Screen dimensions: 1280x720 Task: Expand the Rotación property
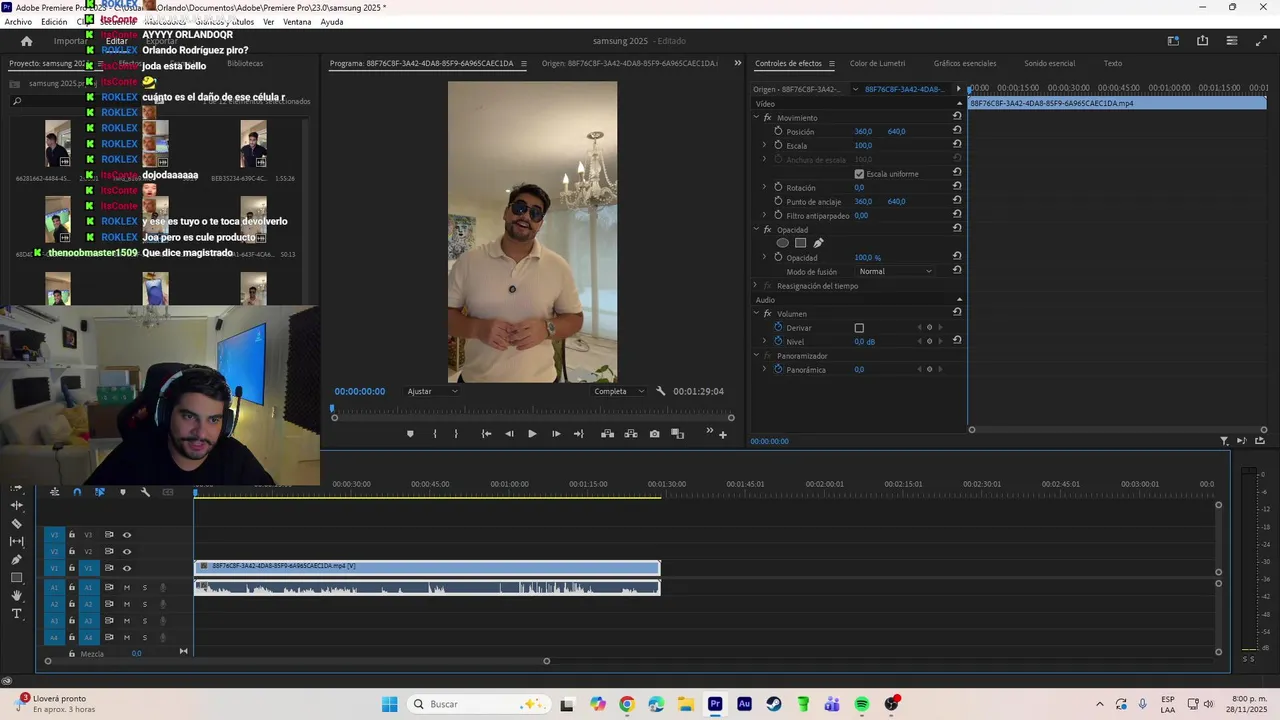click(x=765, y=187)
